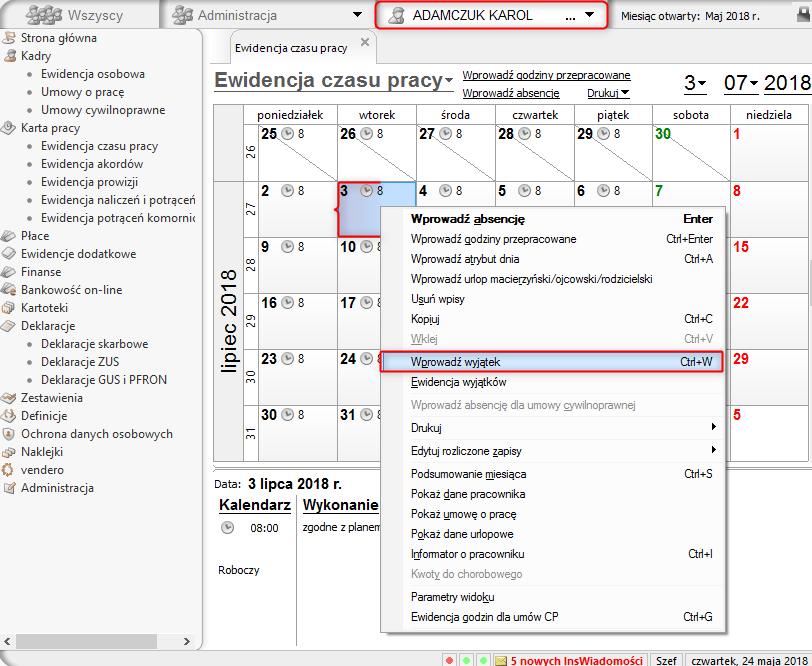Open the Administracja group dropdown arrow
The width and height of the screenshot is (812, 666).
coord(357,15)
